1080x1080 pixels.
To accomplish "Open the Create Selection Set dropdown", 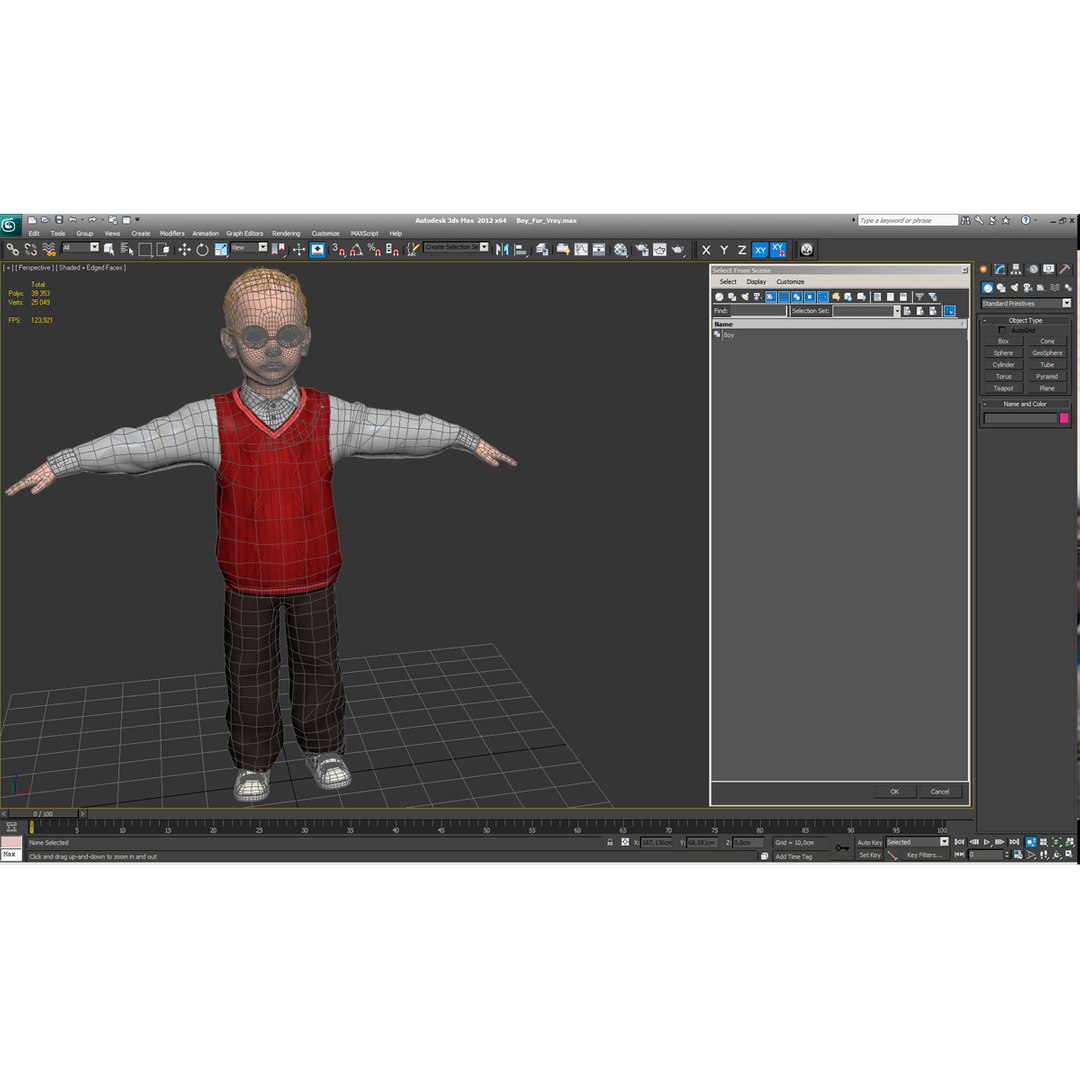I will (457, 247).
